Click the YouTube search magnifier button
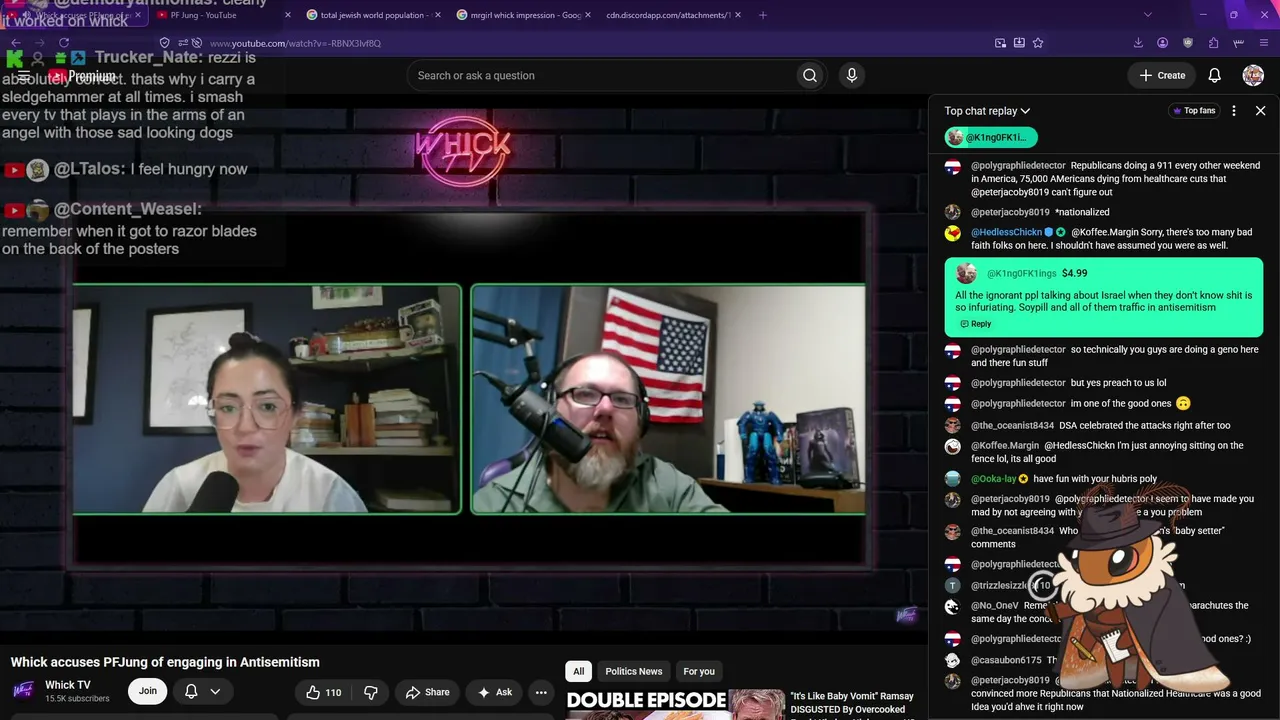Screen dimensions: 1280x720 click(x=810, y=75)
